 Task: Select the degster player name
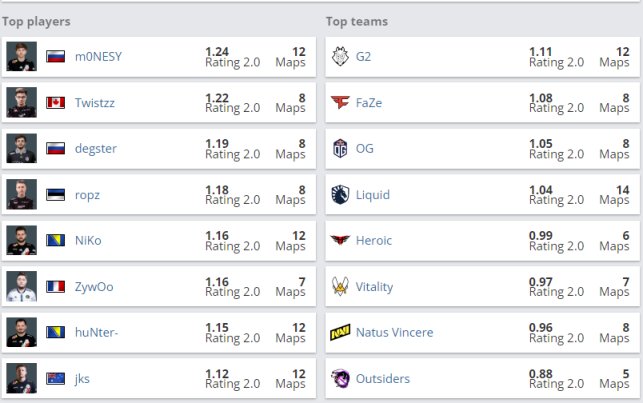[96, 149]
